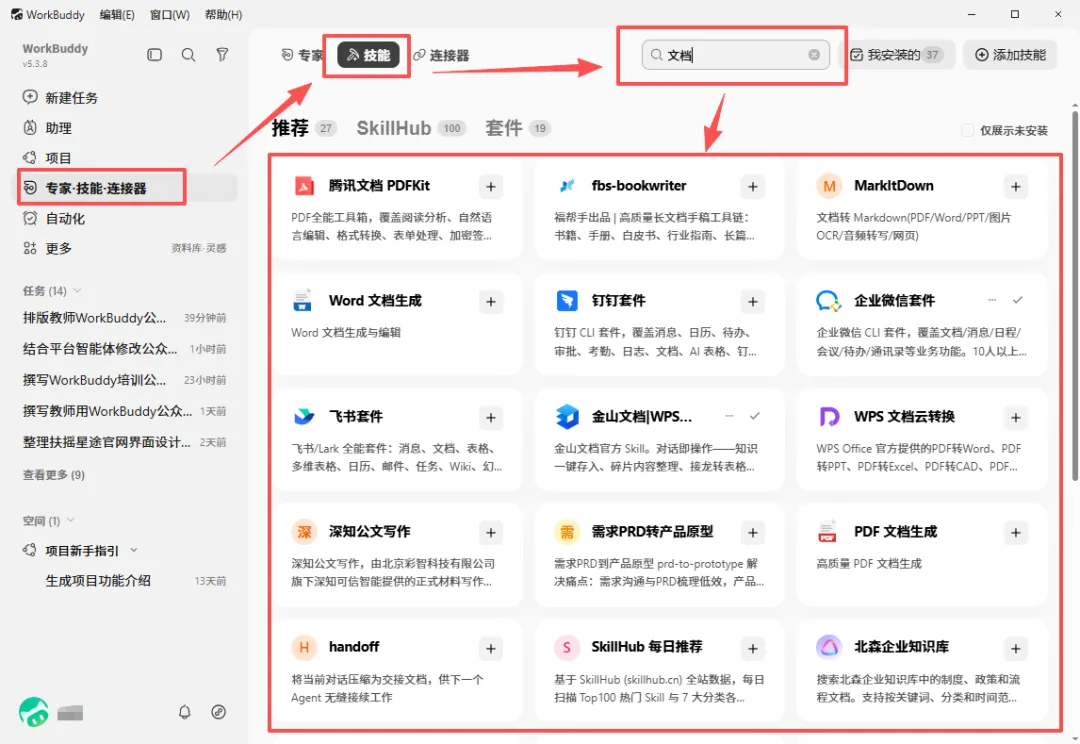Image resolution: width=1080 pixels, height=744 pixels.
Task: Clear the search box text
Action: [814, 54]
